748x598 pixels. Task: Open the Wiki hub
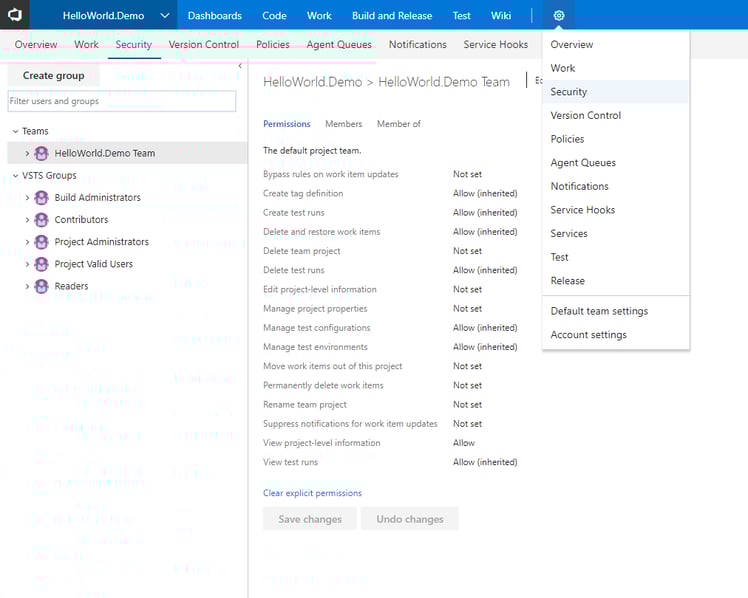(501, 15)
